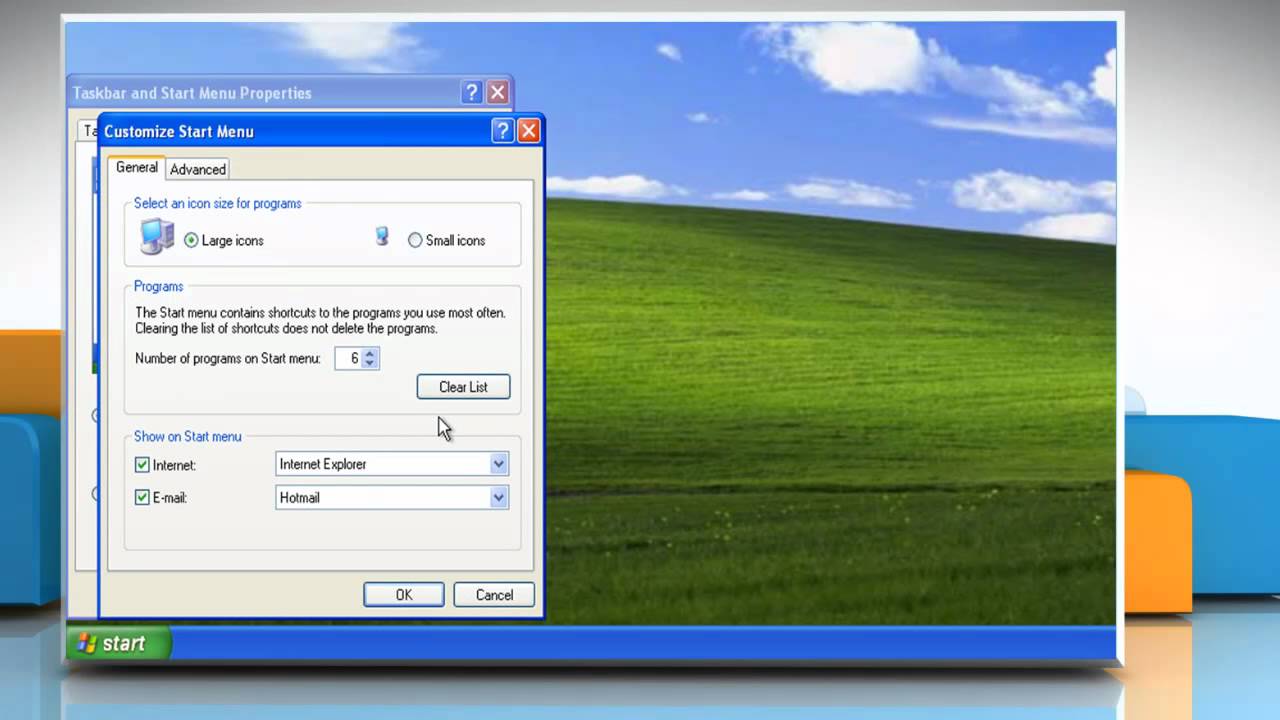Uncheck the Internet checkbox
Viewport: 1280px width, 720px height.
tap(142, 465)
